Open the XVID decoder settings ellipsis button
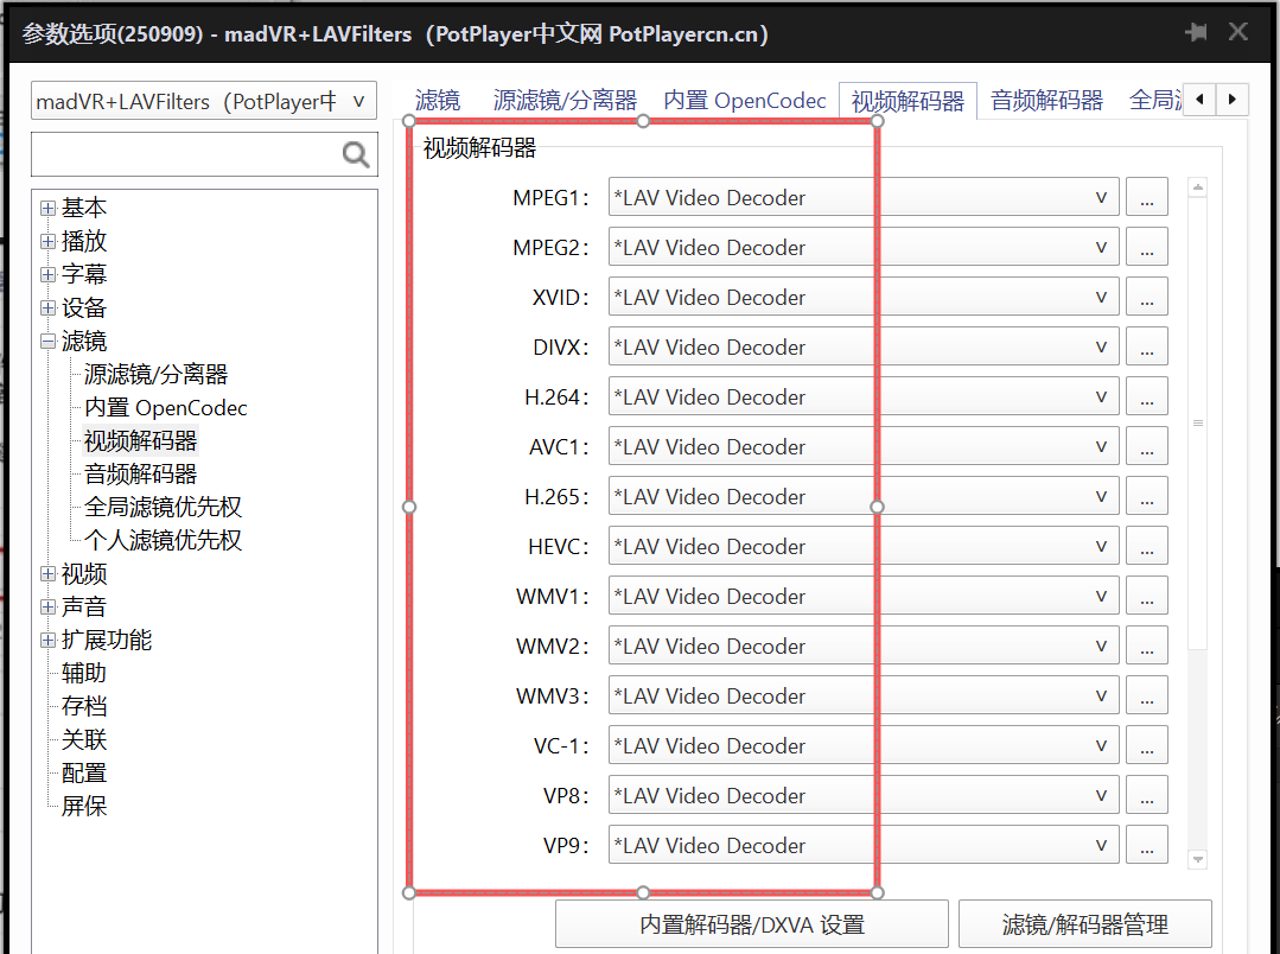Image resolution: width=1280 pixels, height=954 pixels. [x=1147, y=297]
